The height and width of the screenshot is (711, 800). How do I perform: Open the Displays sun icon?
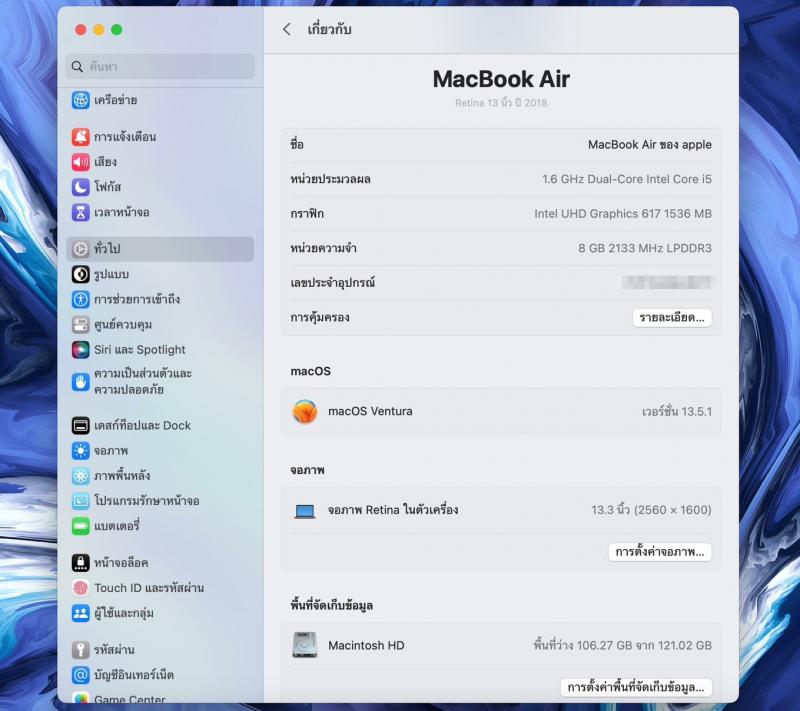pyautogui.click(x=81, y=451)
